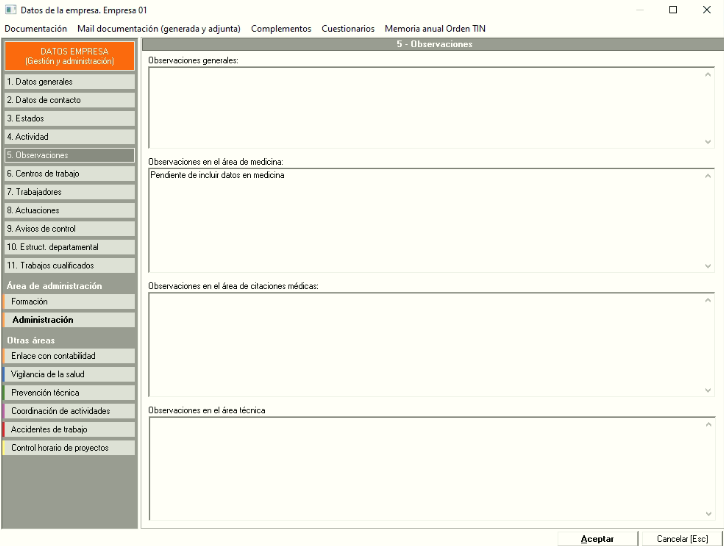This screenshot has width=724, height=546.
Task: Select 1. Datos generales section
Action: (x=69, y=82)
